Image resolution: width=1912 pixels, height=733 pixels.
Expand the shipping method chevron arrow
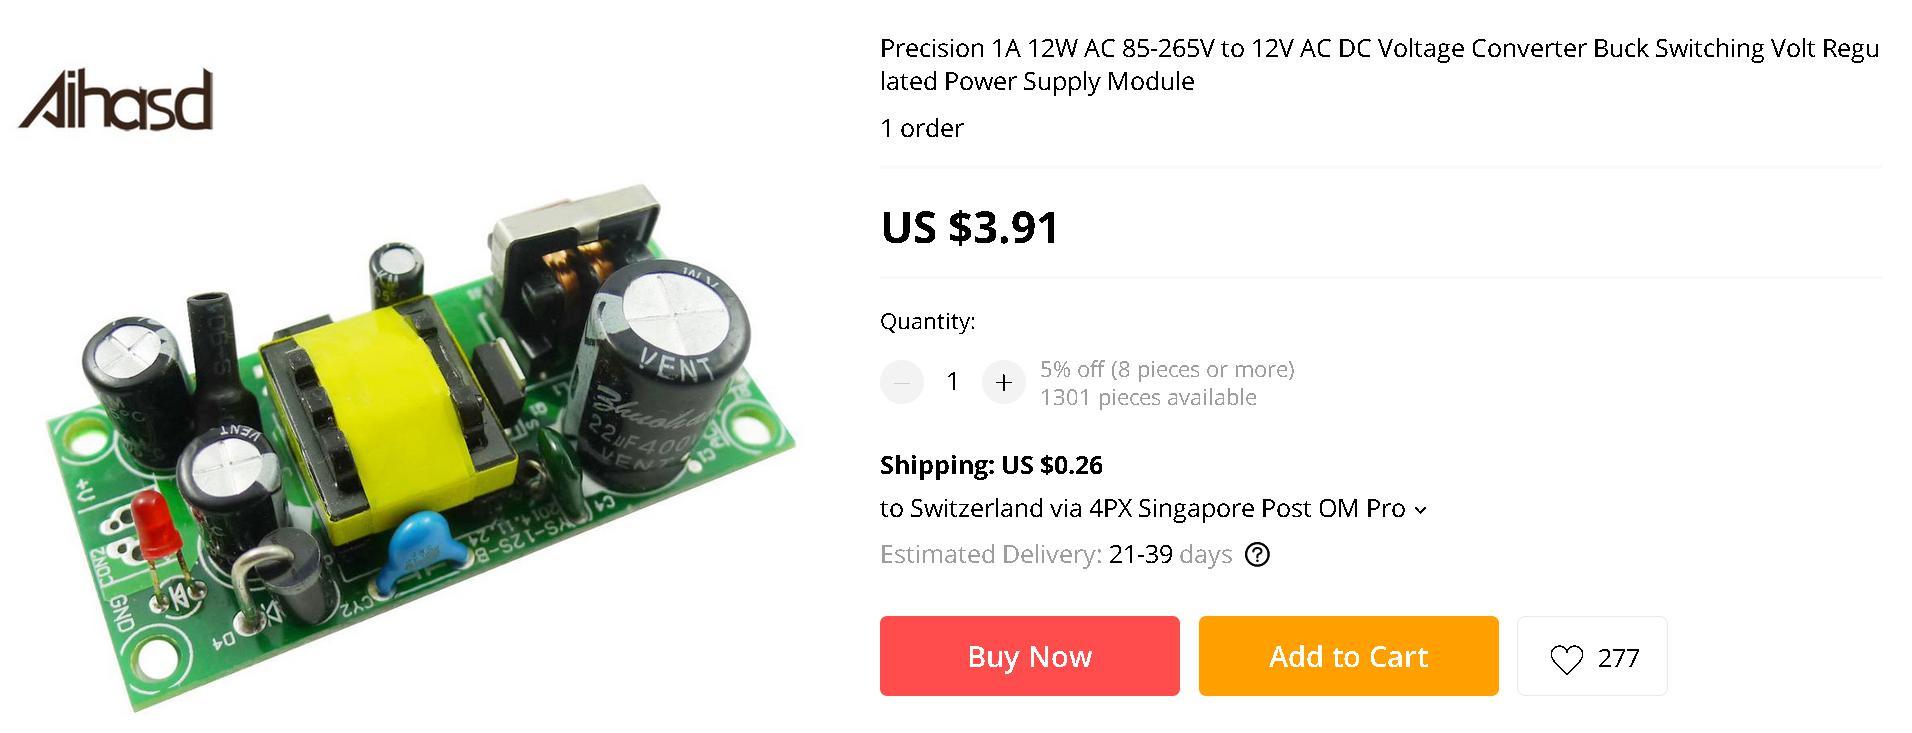pyautogui.click(x=1421, y=510)
